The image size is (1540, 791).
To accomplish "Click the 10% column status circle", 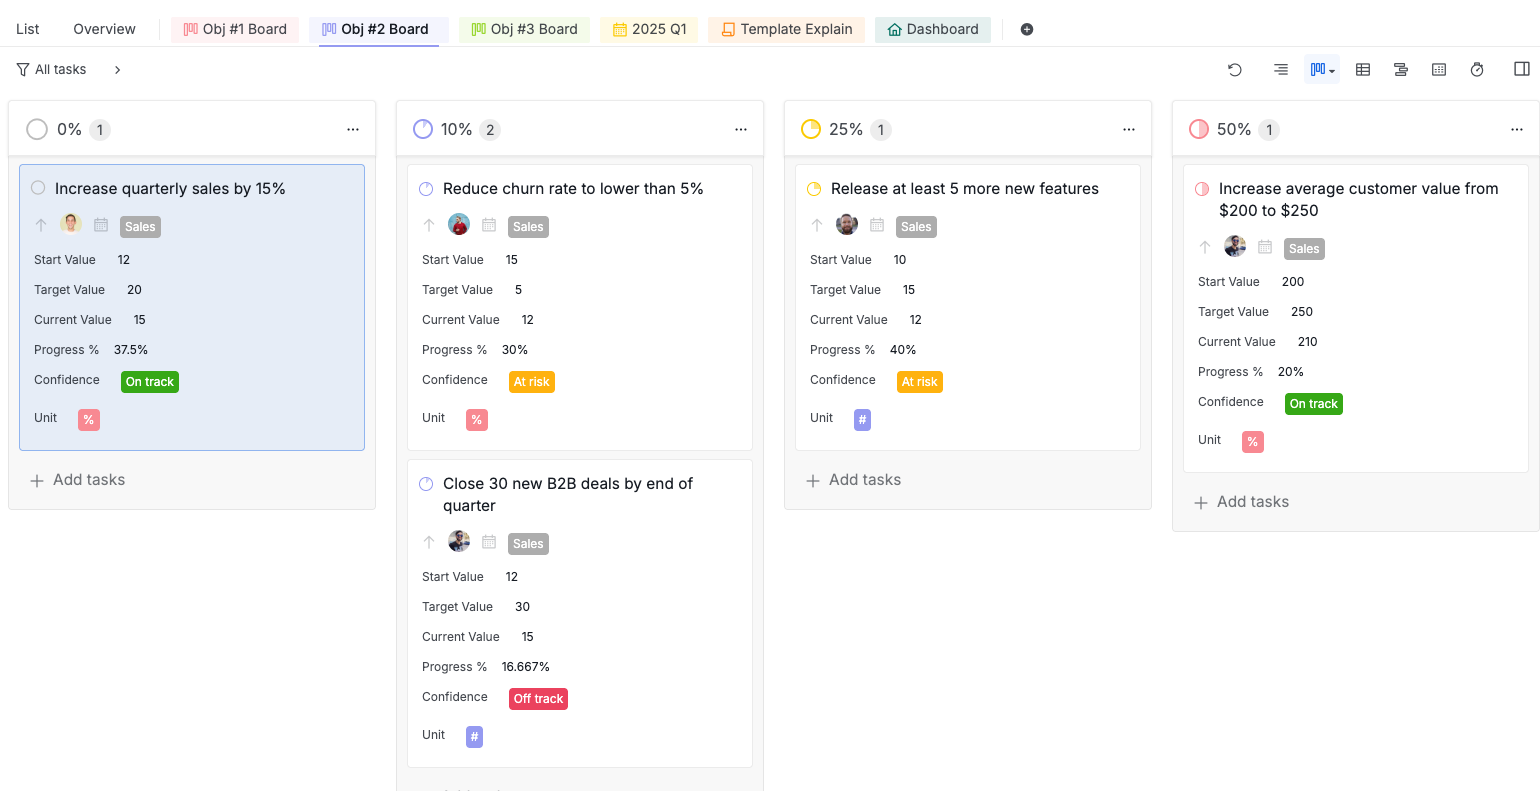I will [x=423, y=129].
